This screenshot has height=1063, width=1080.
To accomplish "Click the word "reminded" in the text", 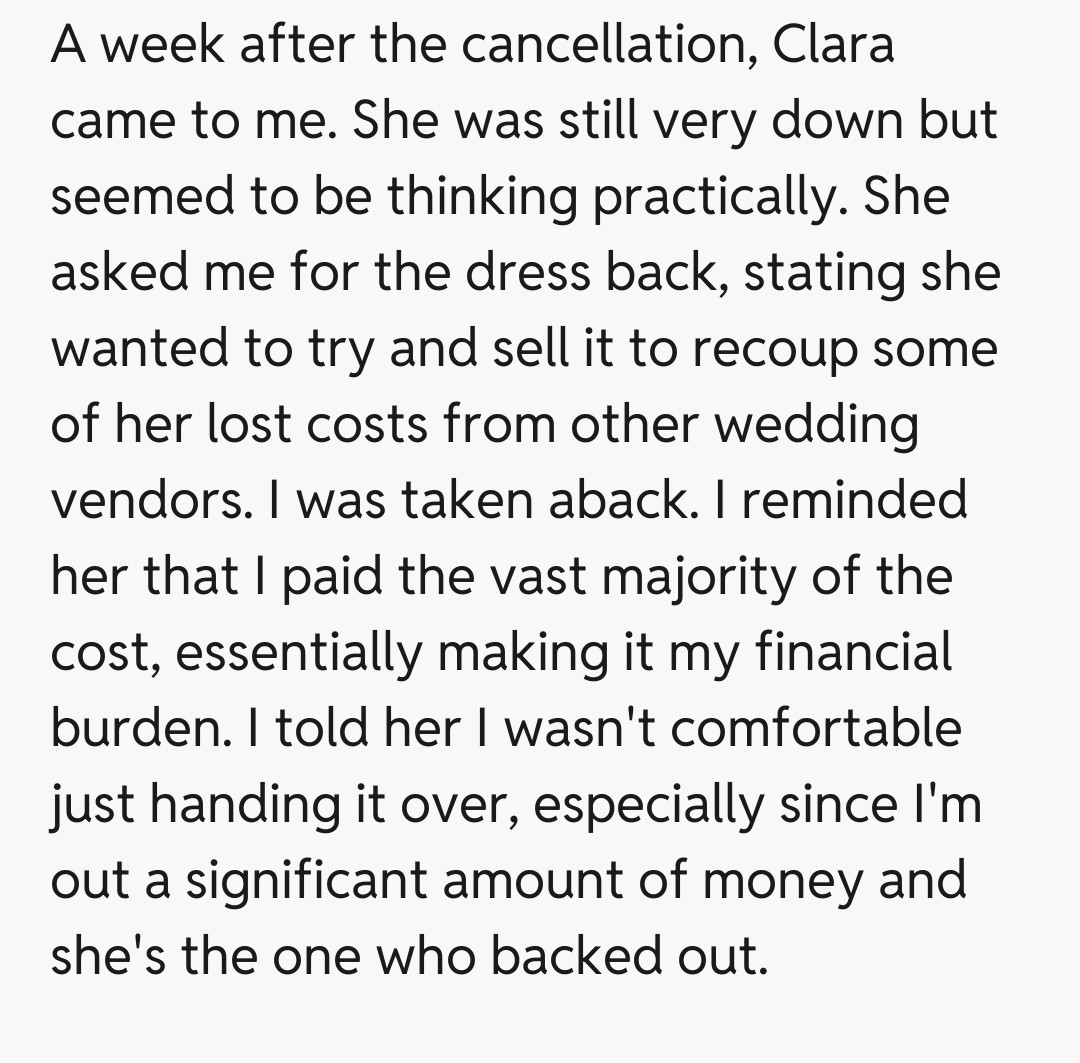I will (854, 502).
